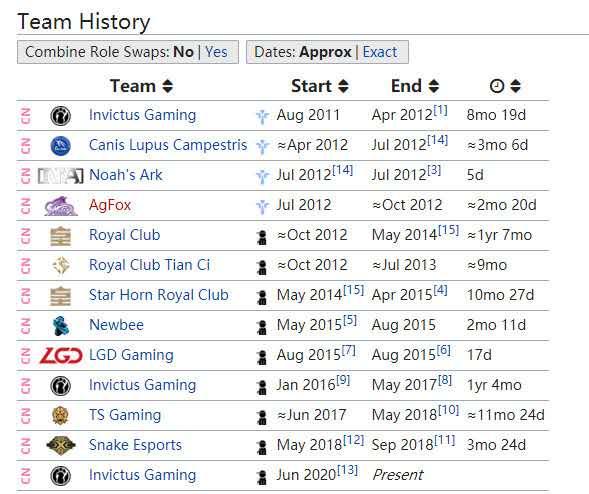Select Approx for Dates display

click(x=325, y=52)
